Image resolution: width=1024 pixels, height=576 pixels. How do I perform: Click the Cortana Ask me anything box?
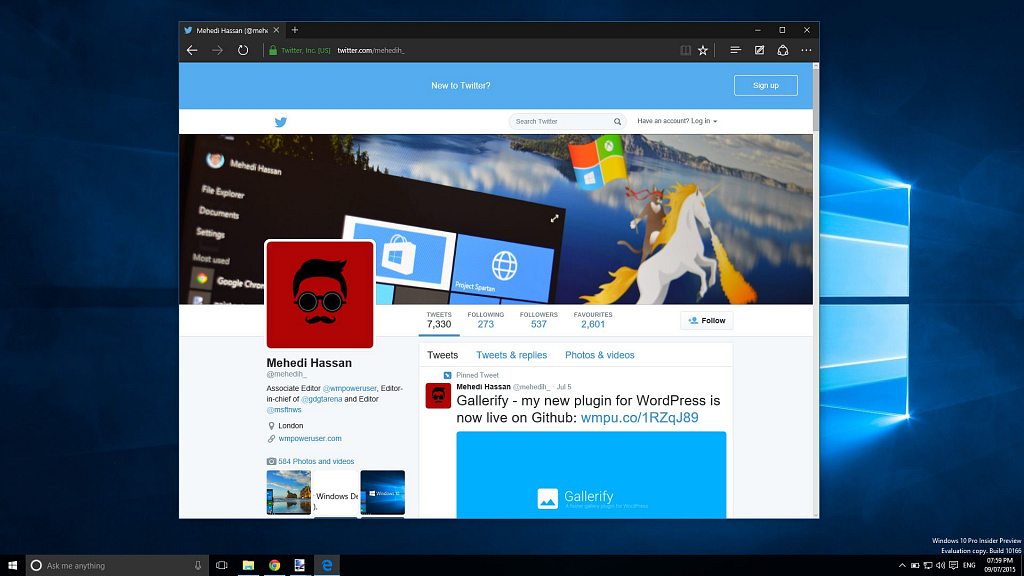117,566
